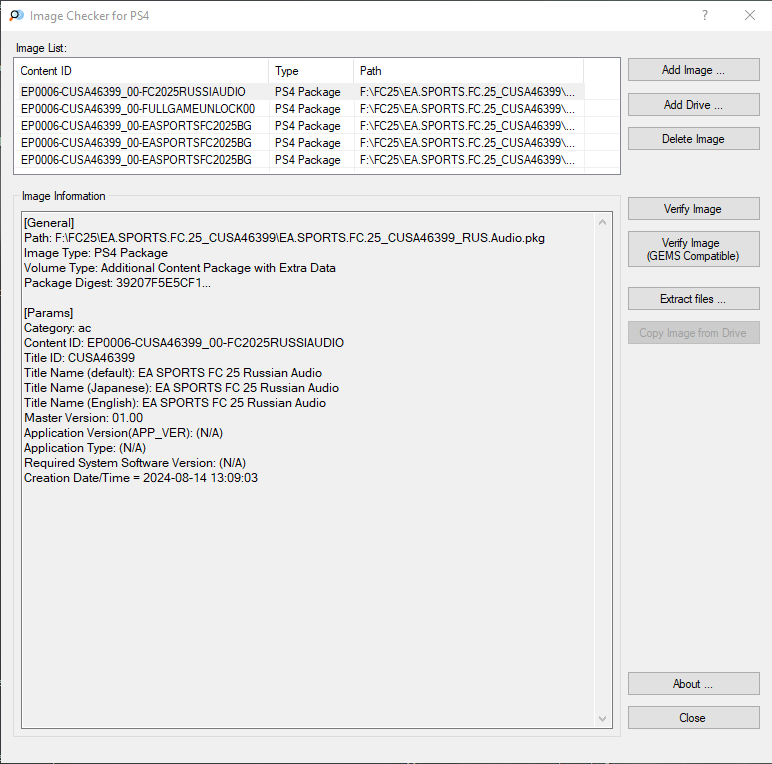Click the Title Name (Japanese) line
This screenshot has width=772, height=764.
(181, 388)
